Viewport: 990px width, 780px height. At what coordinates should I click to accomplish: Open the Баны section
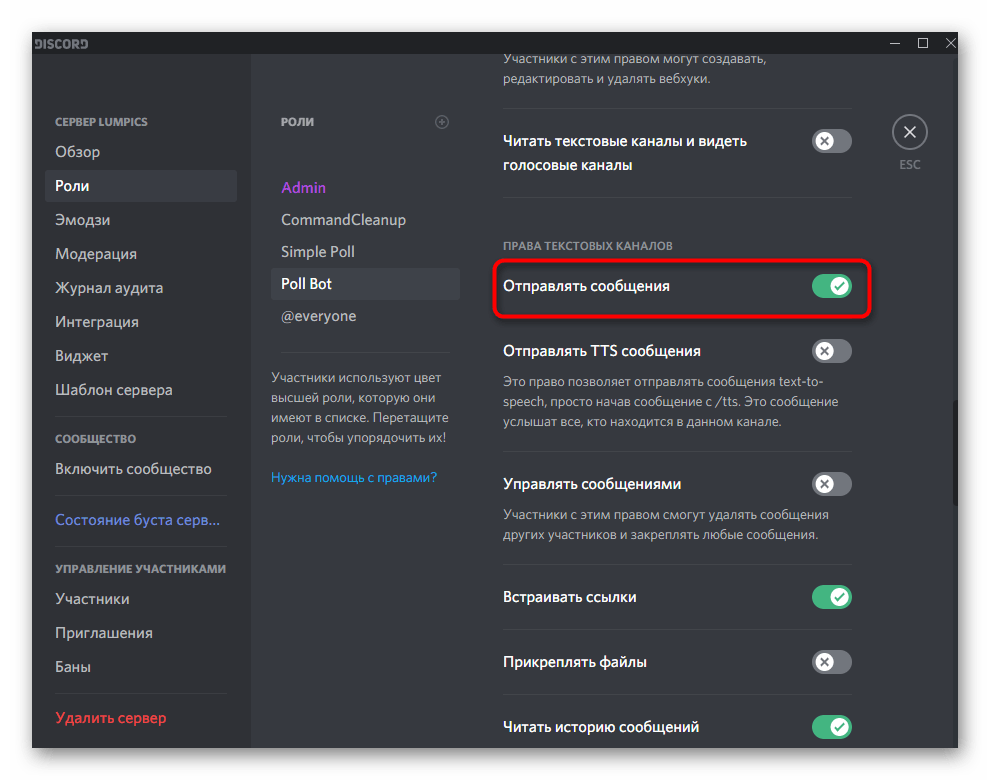[x=141, y=667]
